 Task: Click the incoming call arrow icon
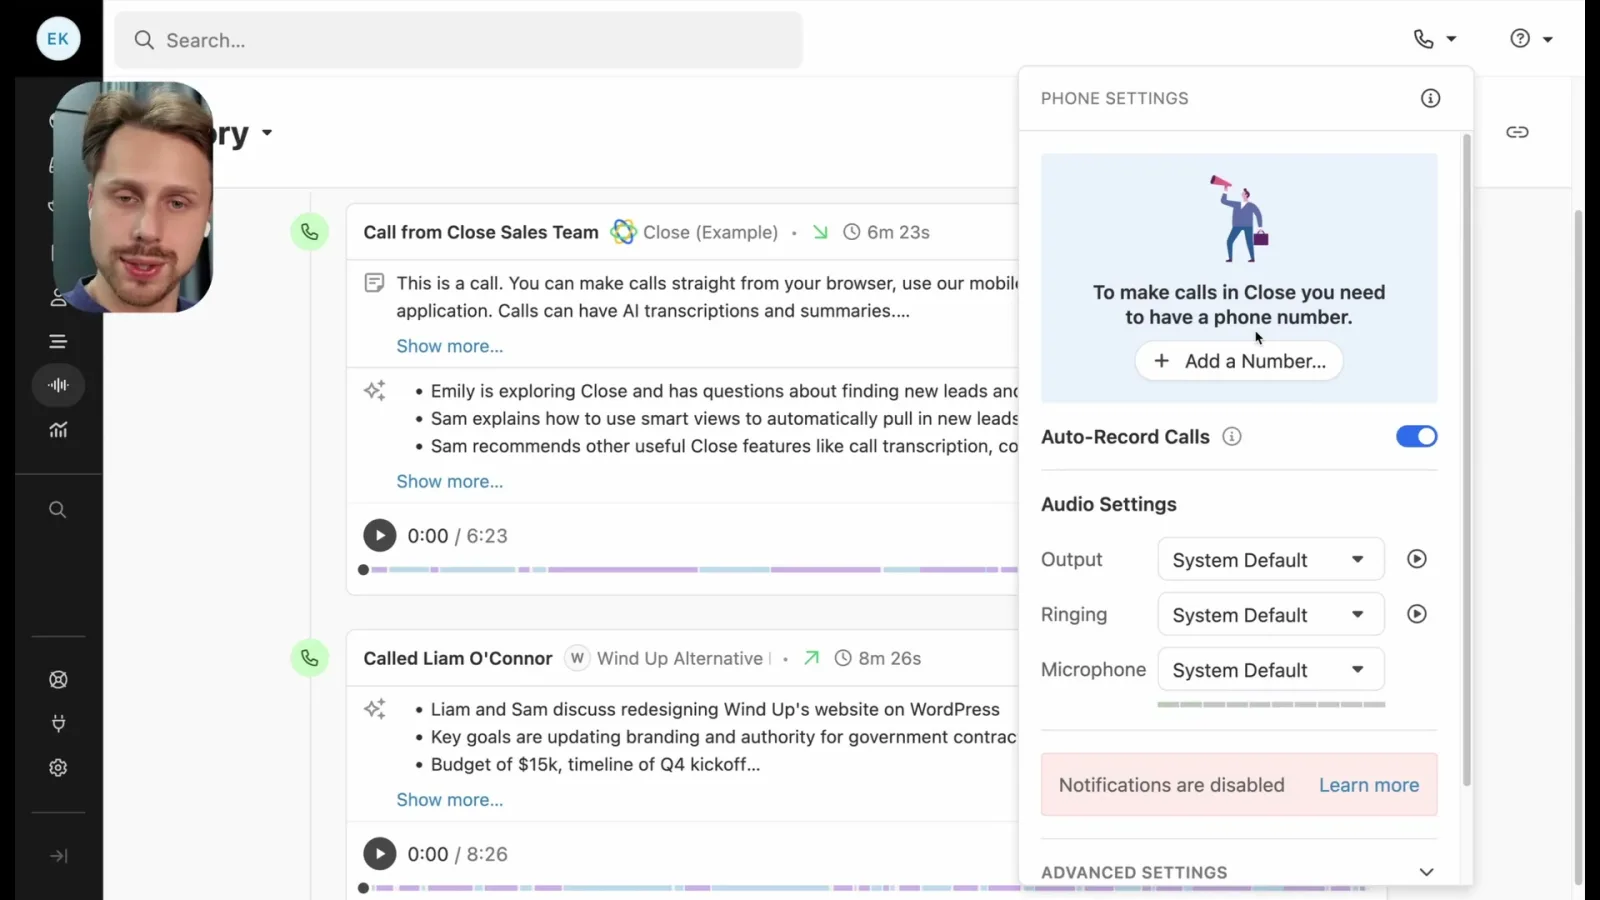(820, 232)
